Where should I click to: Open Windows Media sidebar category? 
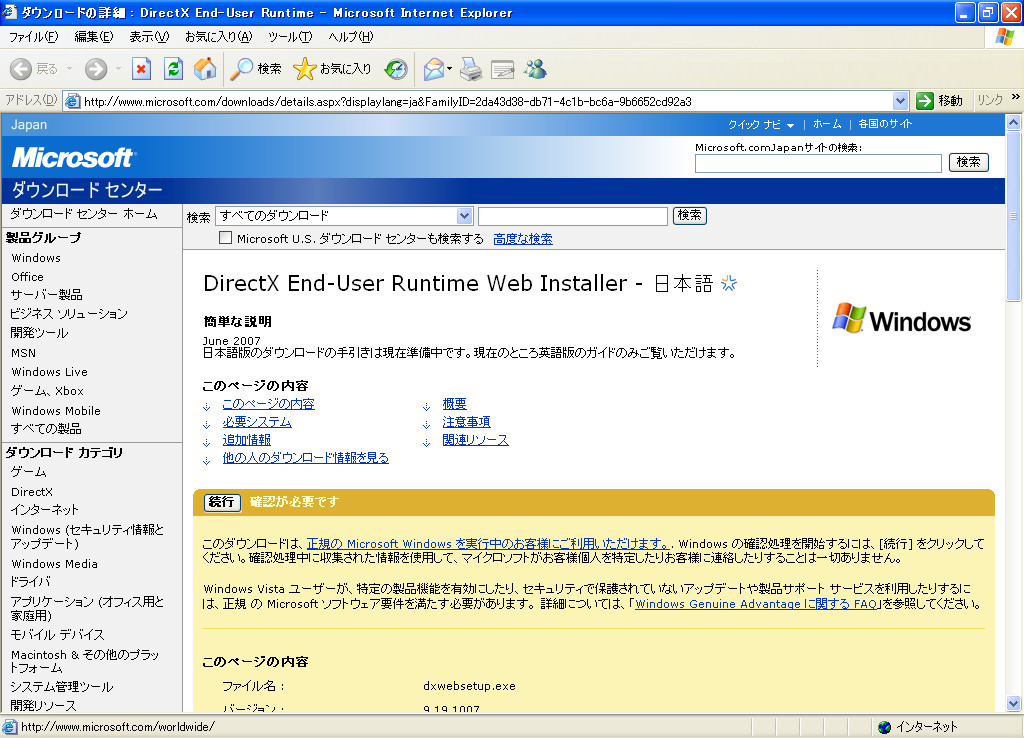(x=54, y=564)
